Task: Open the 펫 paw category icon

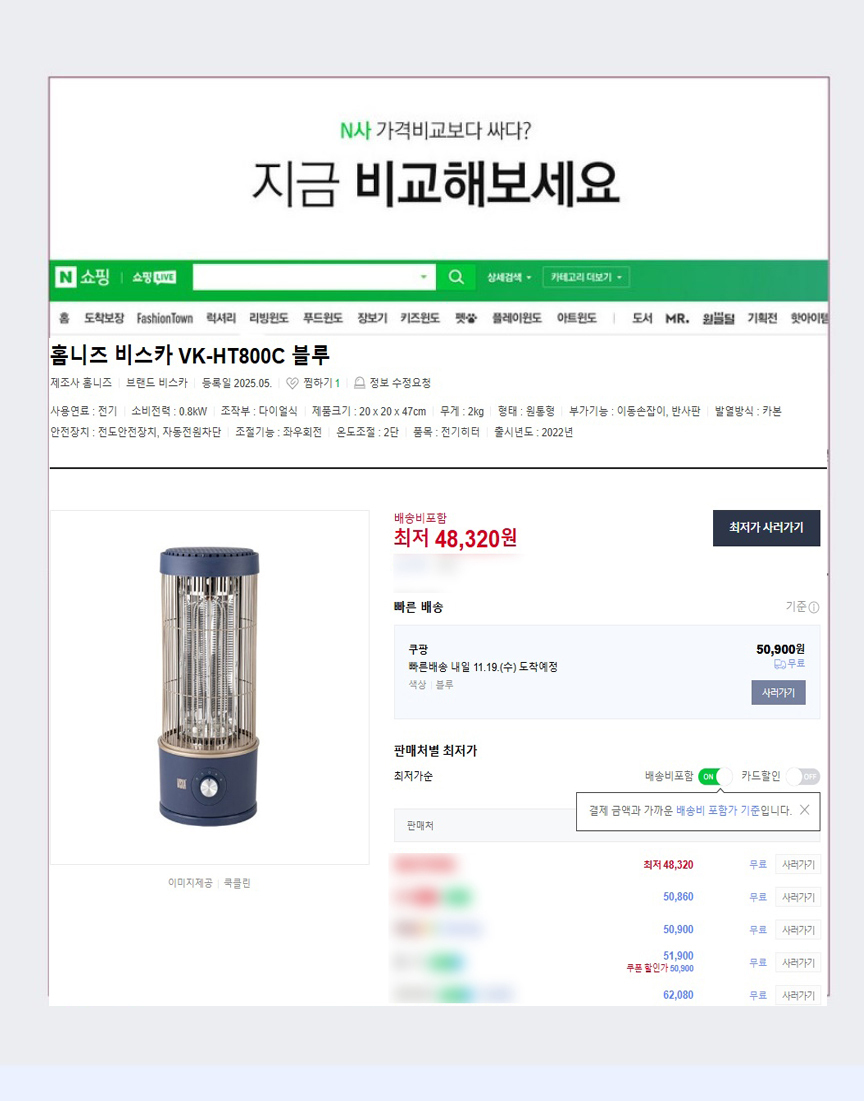Action: tap(465, 318)
